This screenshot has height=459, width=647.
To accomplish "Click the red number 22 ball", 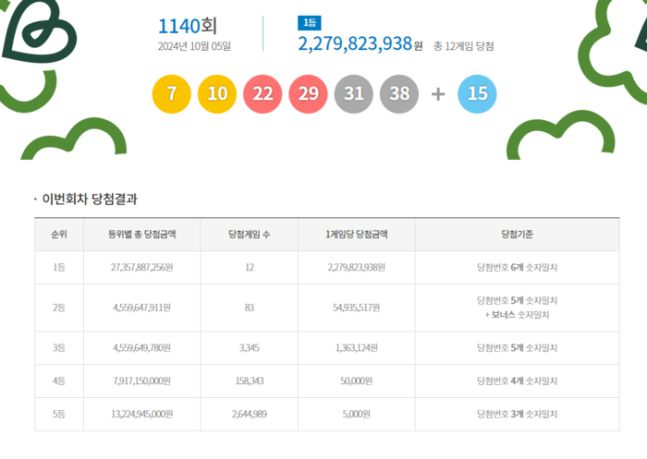I will point(262,94).
